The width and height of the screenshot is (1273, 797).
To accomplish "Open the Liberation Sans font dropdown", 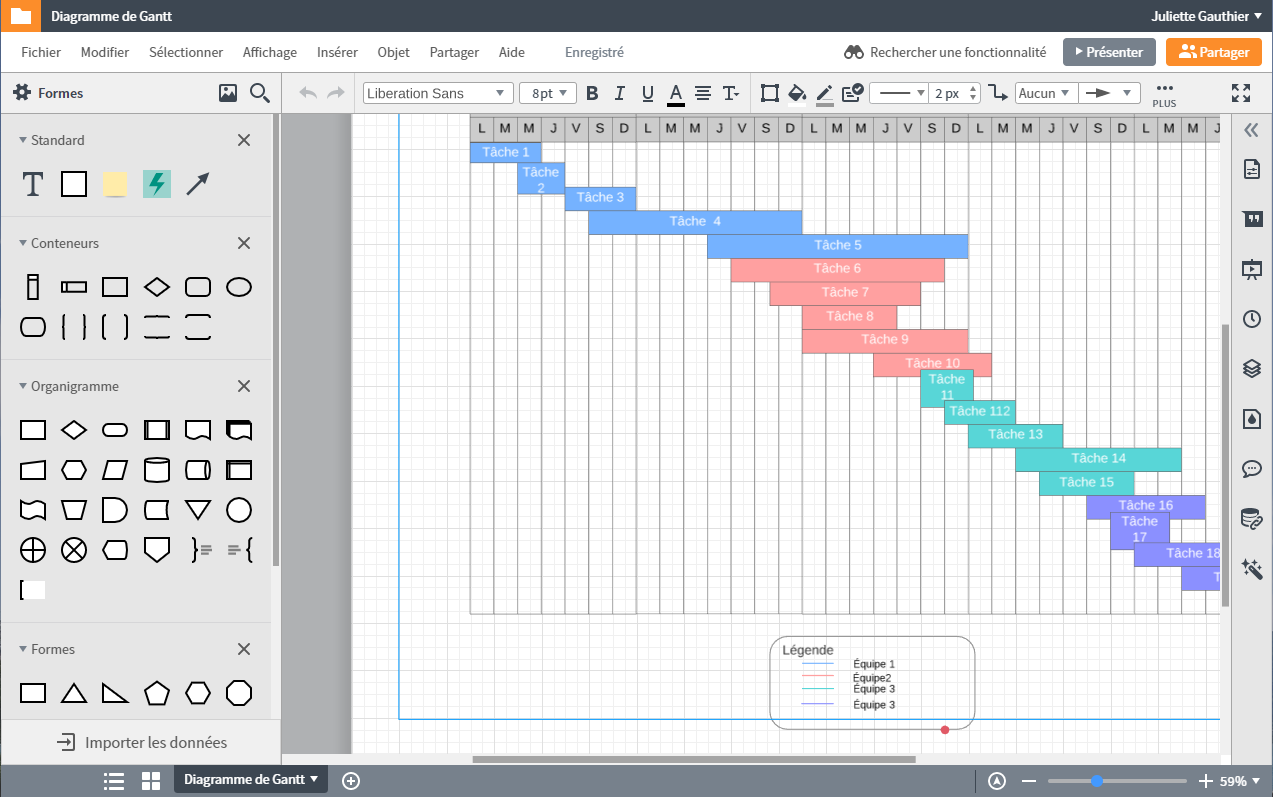I will [x=437, y=93].
